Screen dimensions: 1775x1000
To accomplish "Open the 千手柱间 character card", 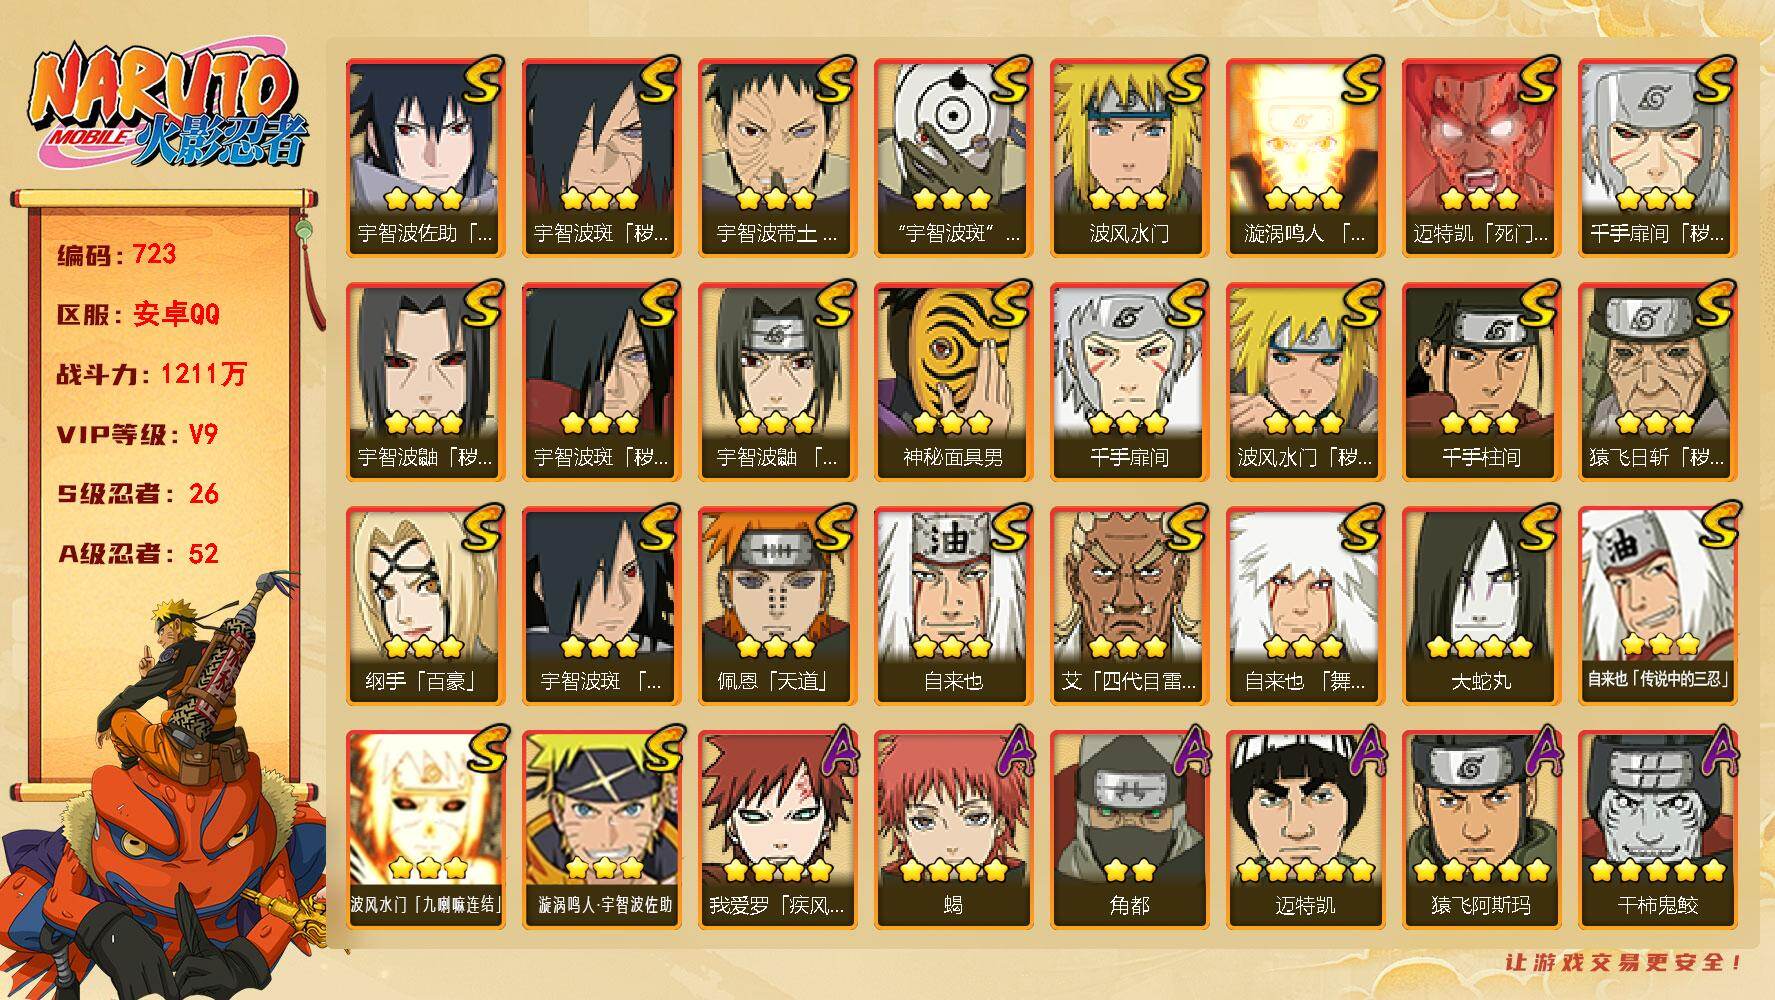I will pyautogui.click(x=1481, y=381).
